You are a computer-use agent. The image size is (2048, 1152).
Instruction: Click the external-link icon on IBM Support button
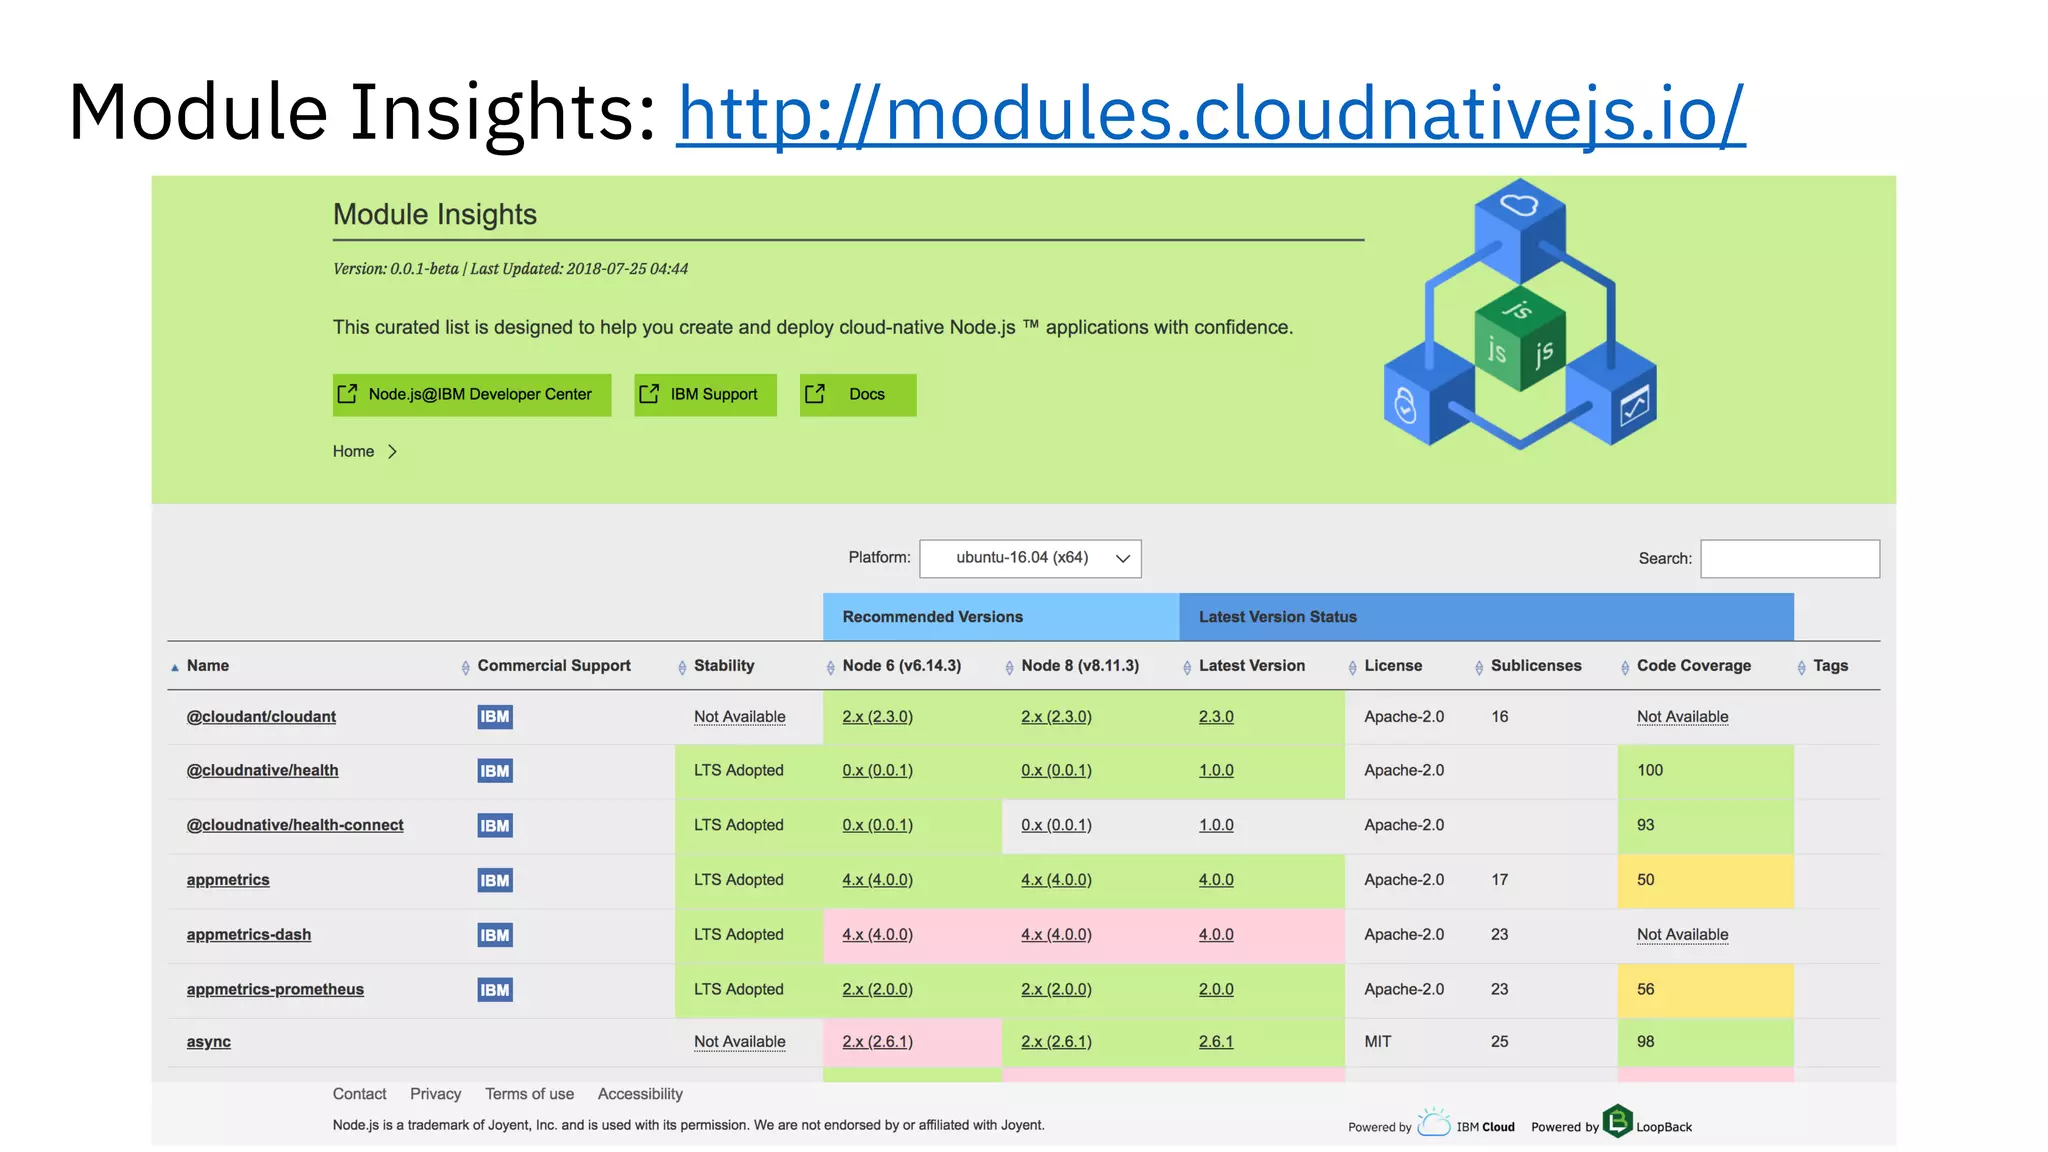pos(649,394)
